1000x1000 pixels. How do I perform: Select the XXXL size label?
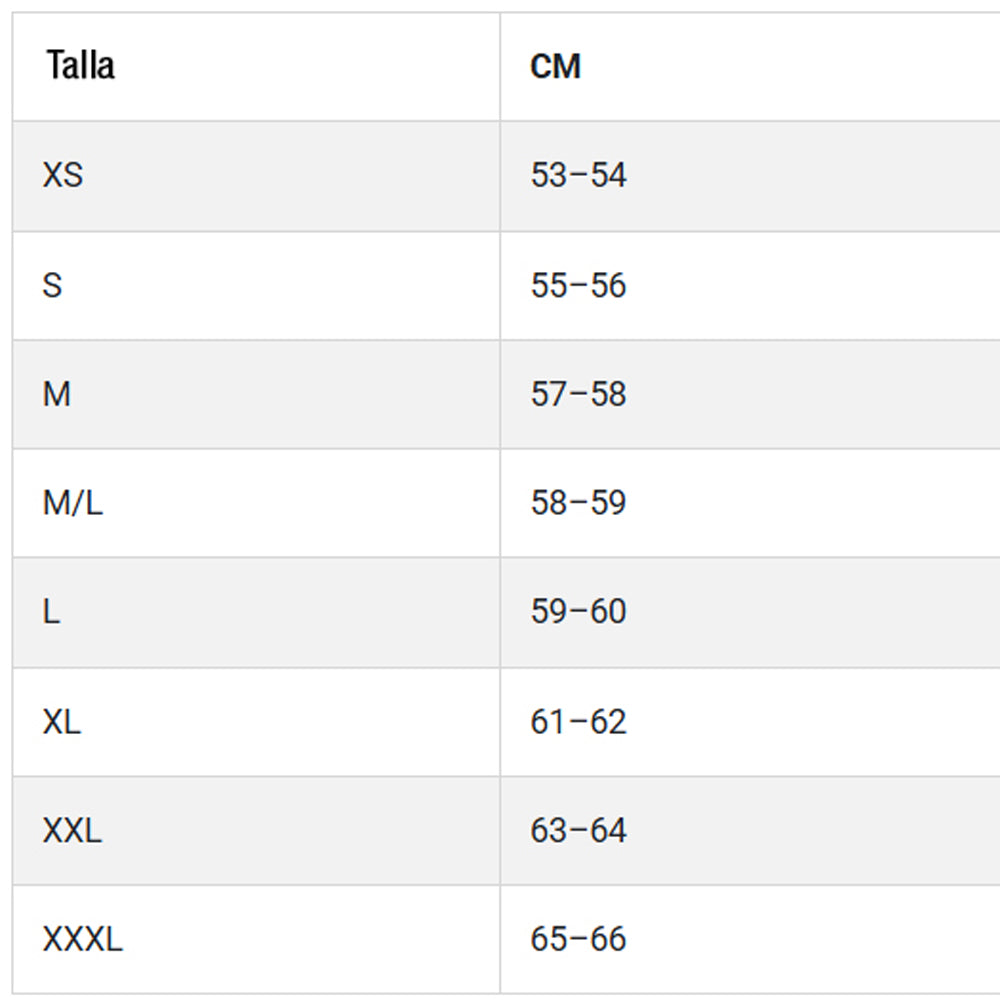[82, 940]
